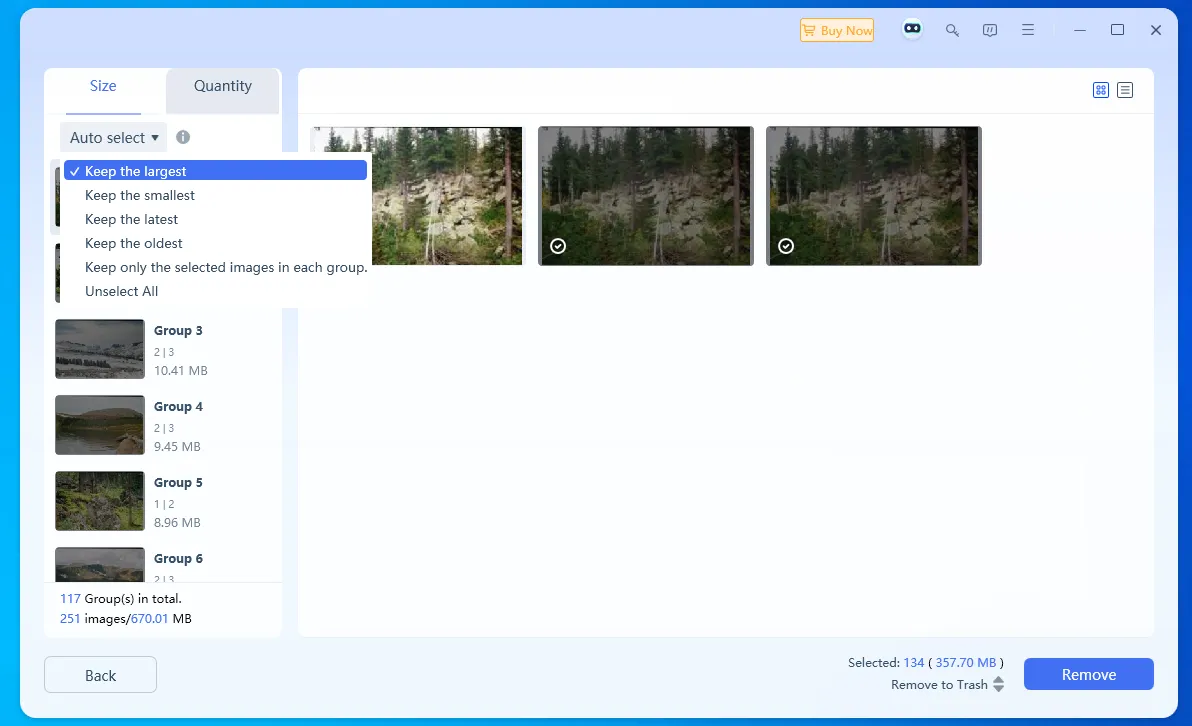The image size is (1192, 726).
Task: Switch to list view icon
Action: tap(1125, 90)
